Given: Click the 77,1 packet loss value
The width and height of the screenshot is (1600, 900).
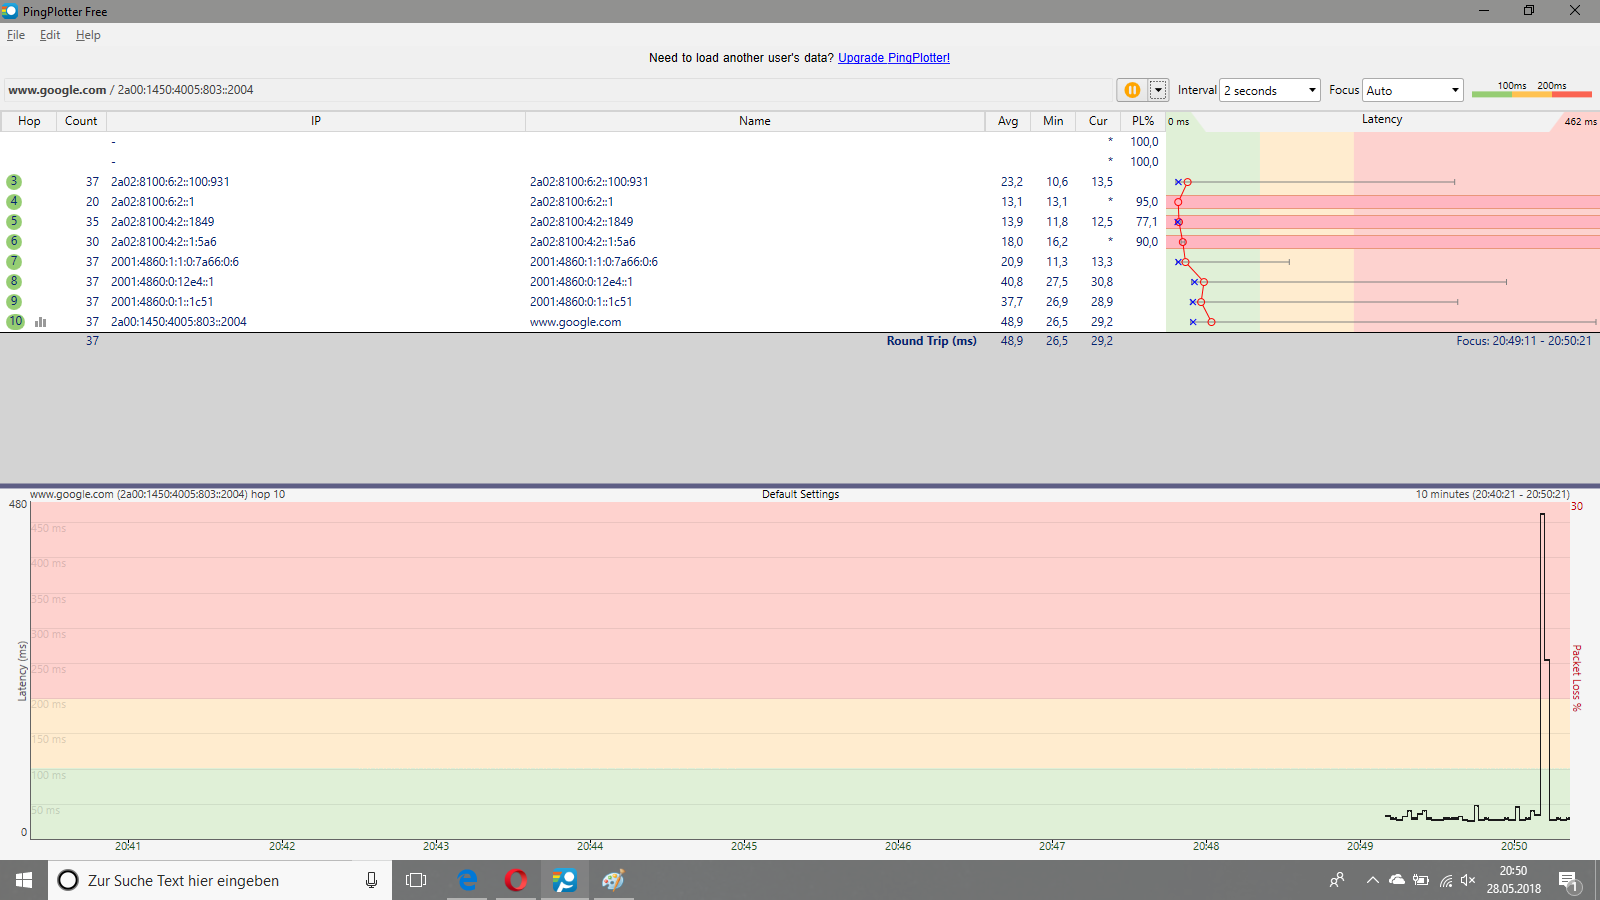Looking at the screenshot, I should pyautogui.click(x=1146, y=222).
